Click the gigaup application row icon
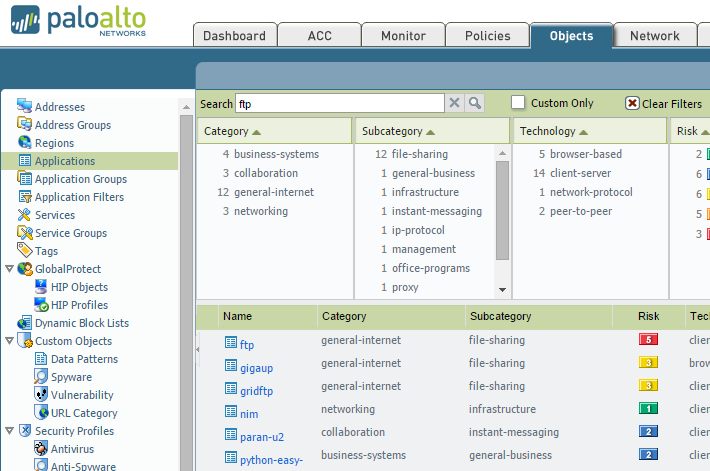Image resolution: width=710 pixels, height=471 pixels. point(231,365)
